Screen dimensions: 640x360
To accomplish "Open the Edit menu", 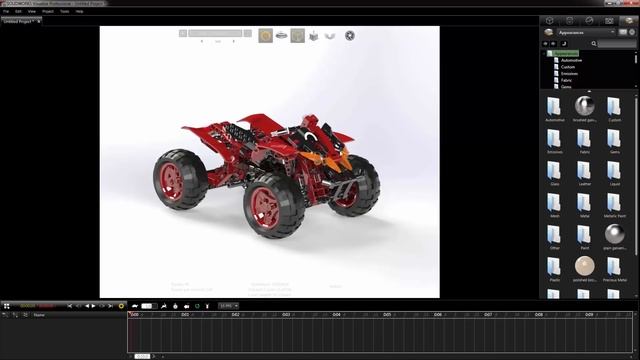I will 18,11.
